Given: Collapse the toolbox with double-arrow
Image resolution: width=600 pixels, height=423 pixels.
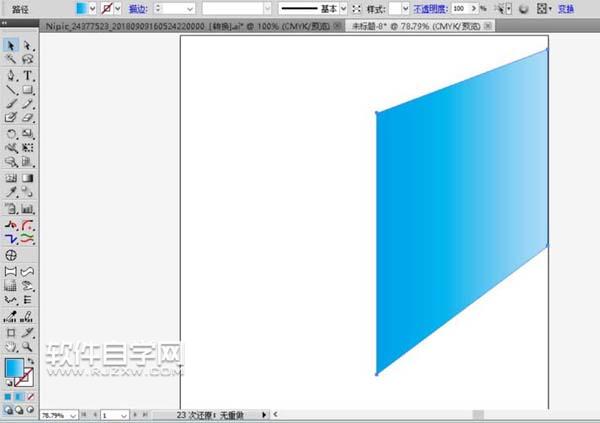Looking at the screenshot, I should 4,23.
